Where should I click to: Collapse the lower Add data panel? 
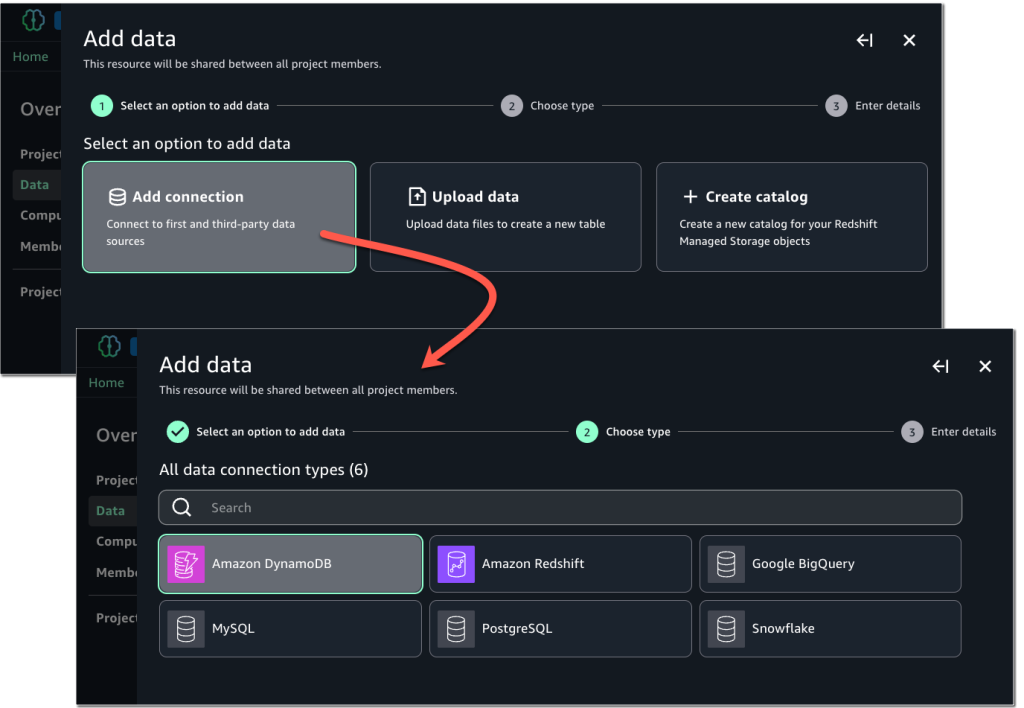pos(941,366)
